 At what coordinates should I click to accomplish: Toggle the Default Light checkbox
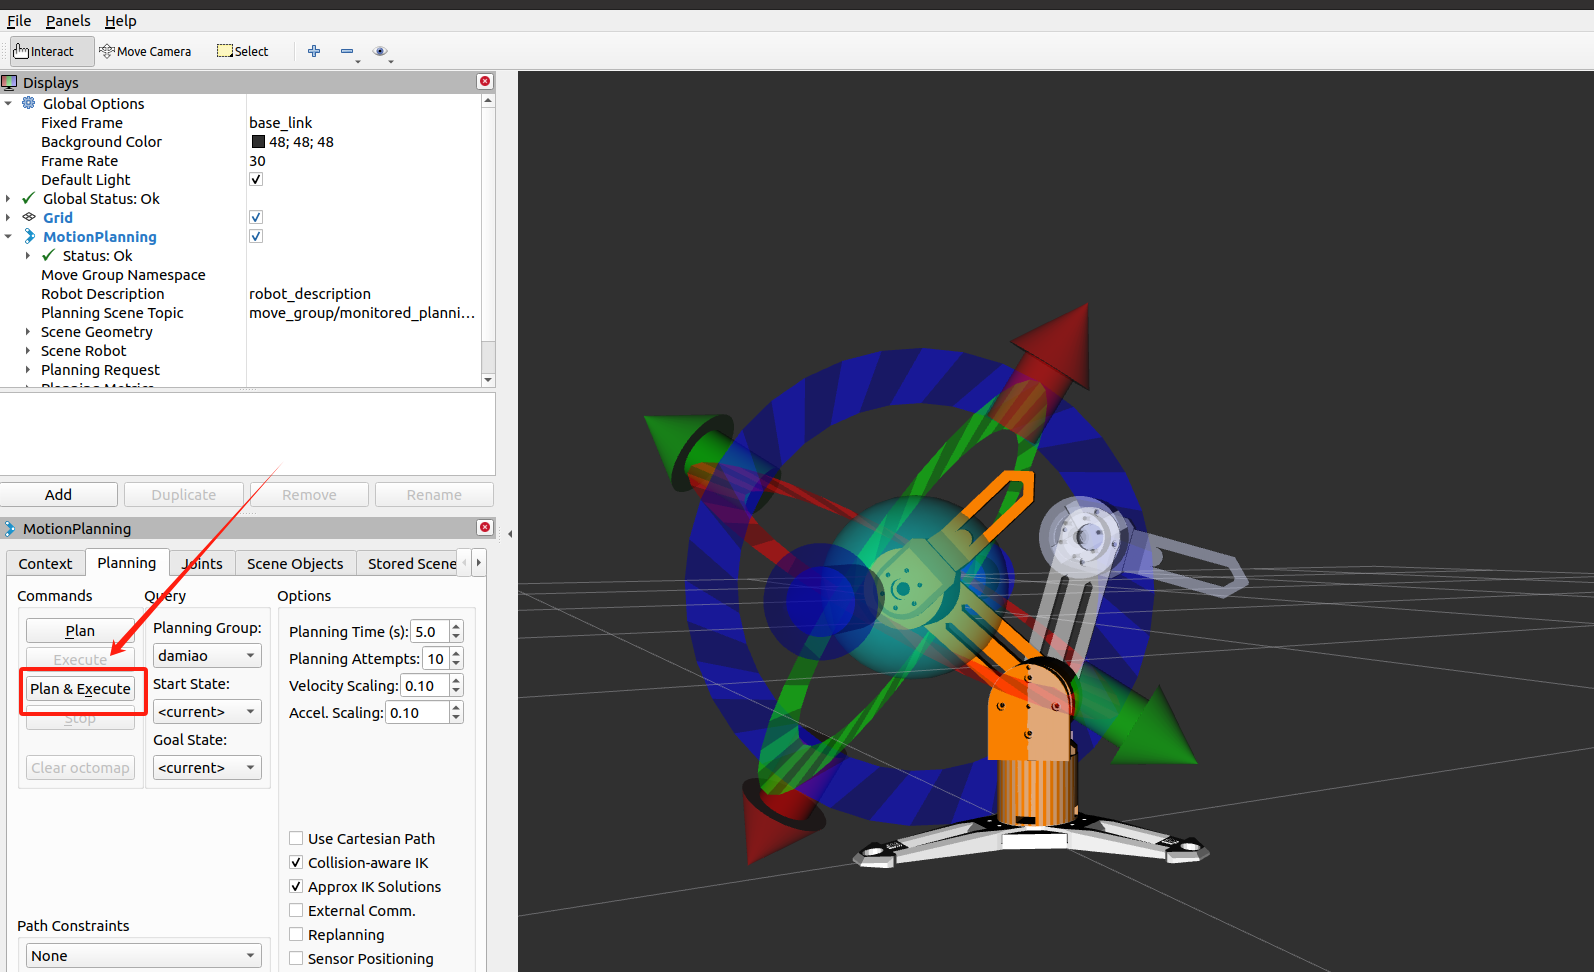[256, 179]
